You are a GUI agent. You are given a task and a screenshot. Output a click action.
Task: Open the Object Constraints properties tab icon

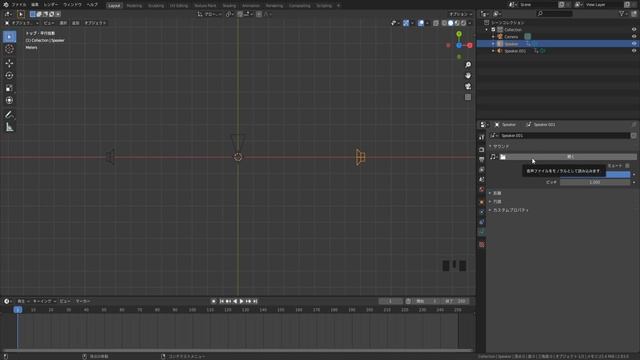[x=482, y=222]
